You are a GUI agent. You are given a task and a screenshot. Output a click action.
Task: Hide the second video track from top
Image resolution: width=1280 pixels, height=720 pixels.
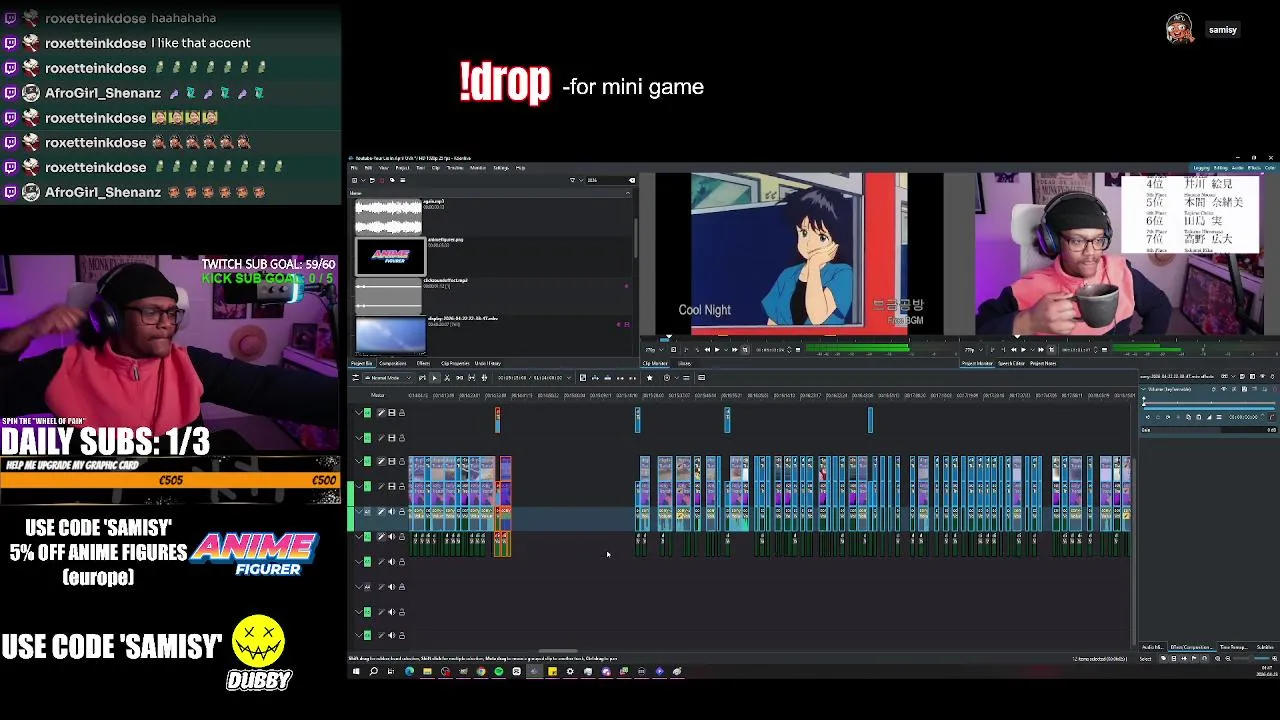(391, 437)
